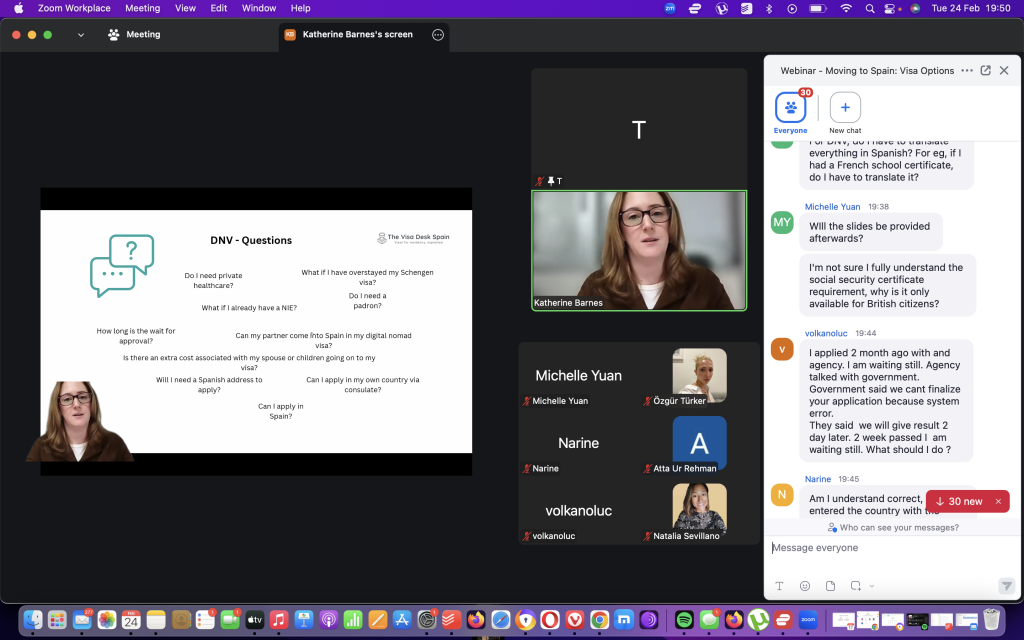Screen dimensions: 1024x640
Task: Open Calendar from the dock
Action: tap(131, 619)
